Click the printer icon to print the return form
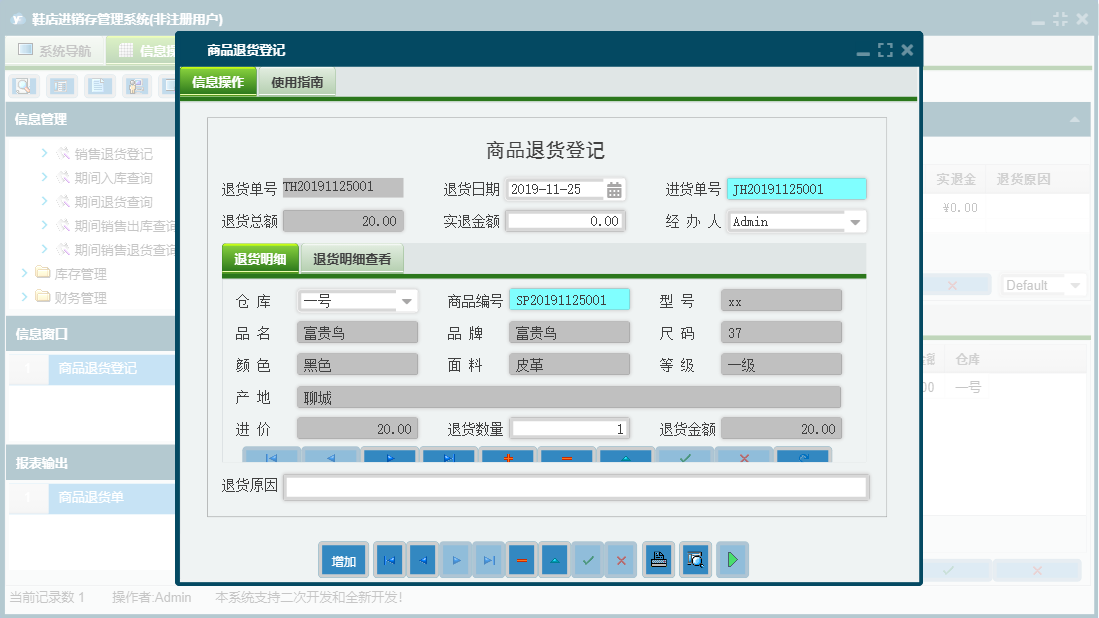Viewport: 1099px width, 618px height. pos(658,560)
